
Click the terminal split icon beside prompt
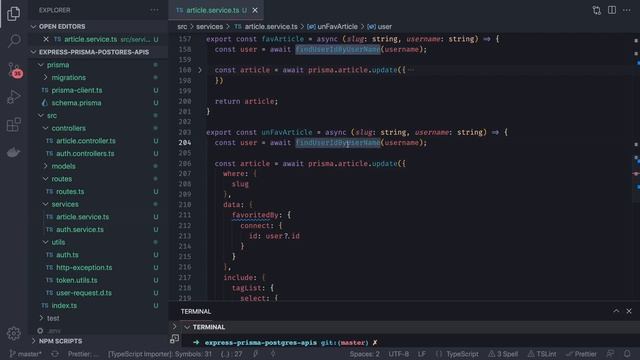point(175,339)
